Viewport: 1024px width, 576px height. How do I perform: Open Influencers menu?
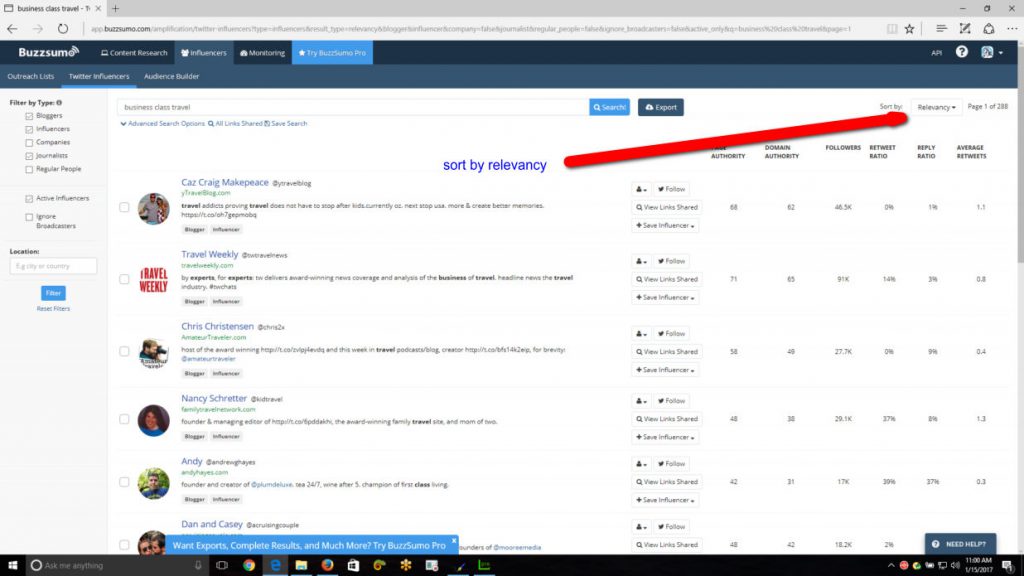tap(204, 53)
